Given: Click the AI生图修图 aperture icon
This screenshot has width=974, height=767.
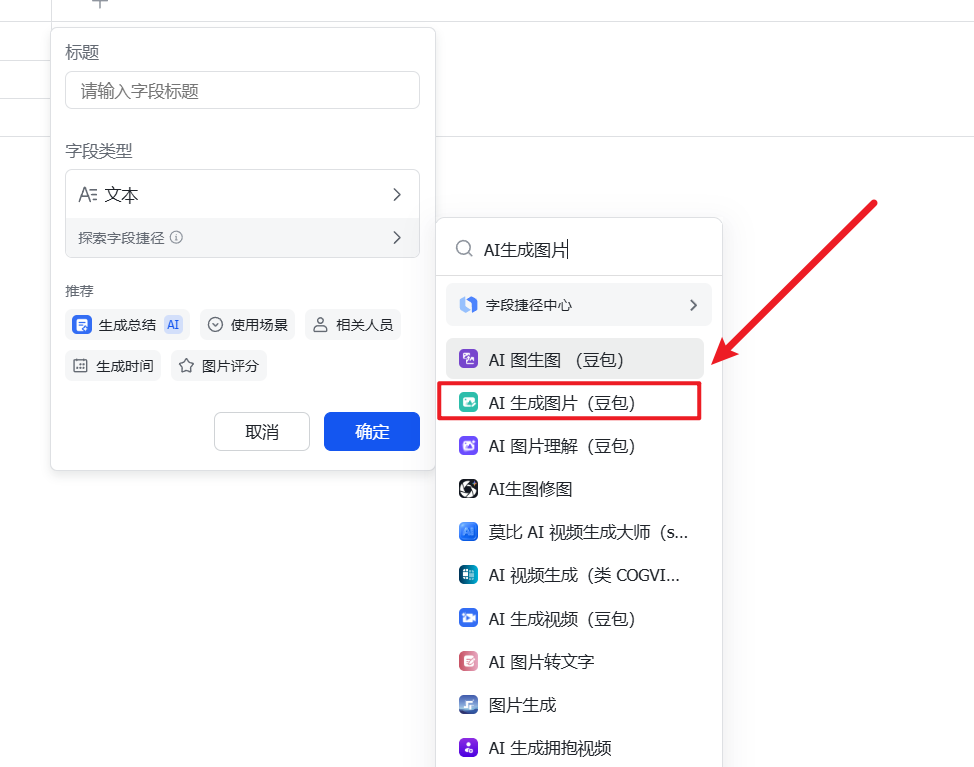Looking at the screenshot, I should point(468,489).
